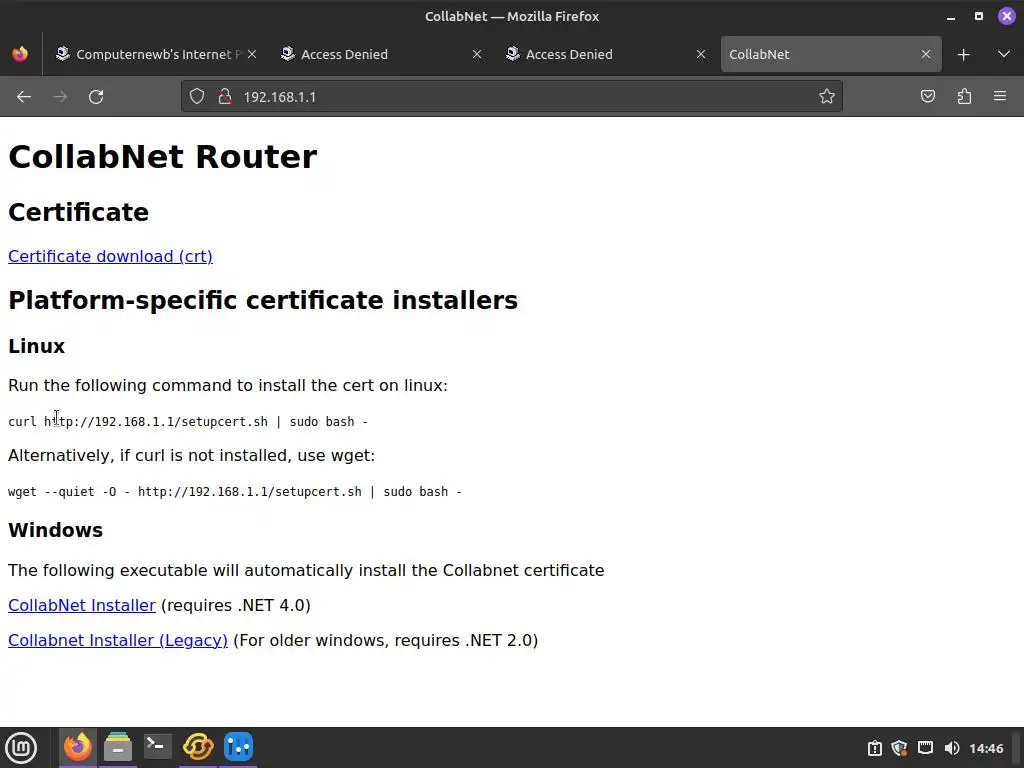Click the Platform-specific certificate installers heading
Viewport: 1024px width, 768px height.
click(263, 300)
